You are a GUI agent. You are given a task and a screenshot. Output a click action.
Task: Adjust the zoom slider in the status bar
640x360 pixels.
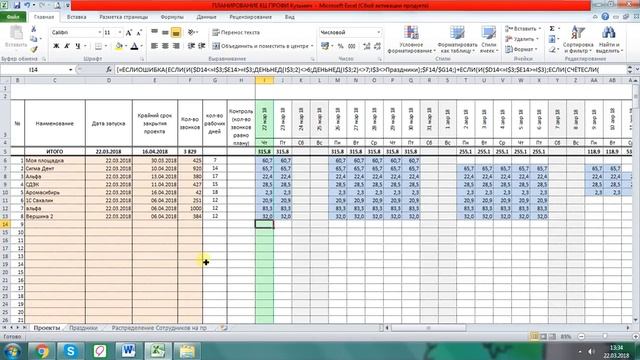[604, 336]
